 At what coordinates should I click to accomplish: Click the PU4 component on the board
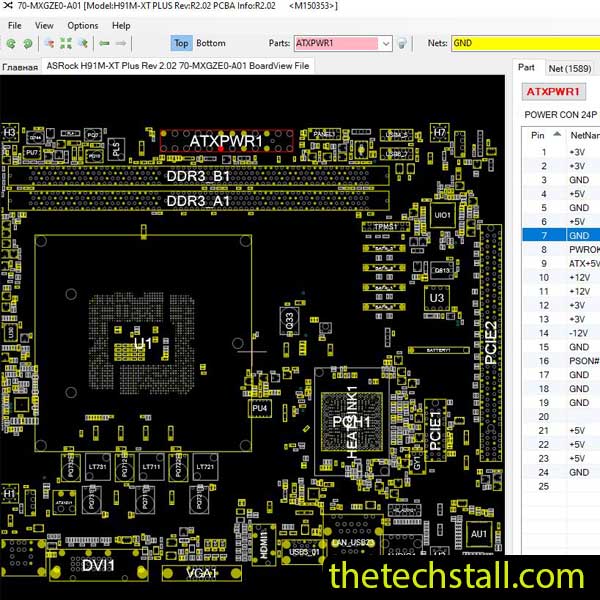click(260, 408)
